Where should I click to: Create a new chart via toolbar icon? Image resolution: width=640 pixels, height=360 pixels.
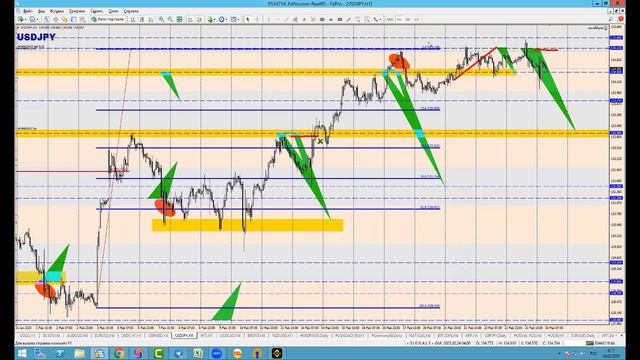pyautogui.click(x=20, y=19)
